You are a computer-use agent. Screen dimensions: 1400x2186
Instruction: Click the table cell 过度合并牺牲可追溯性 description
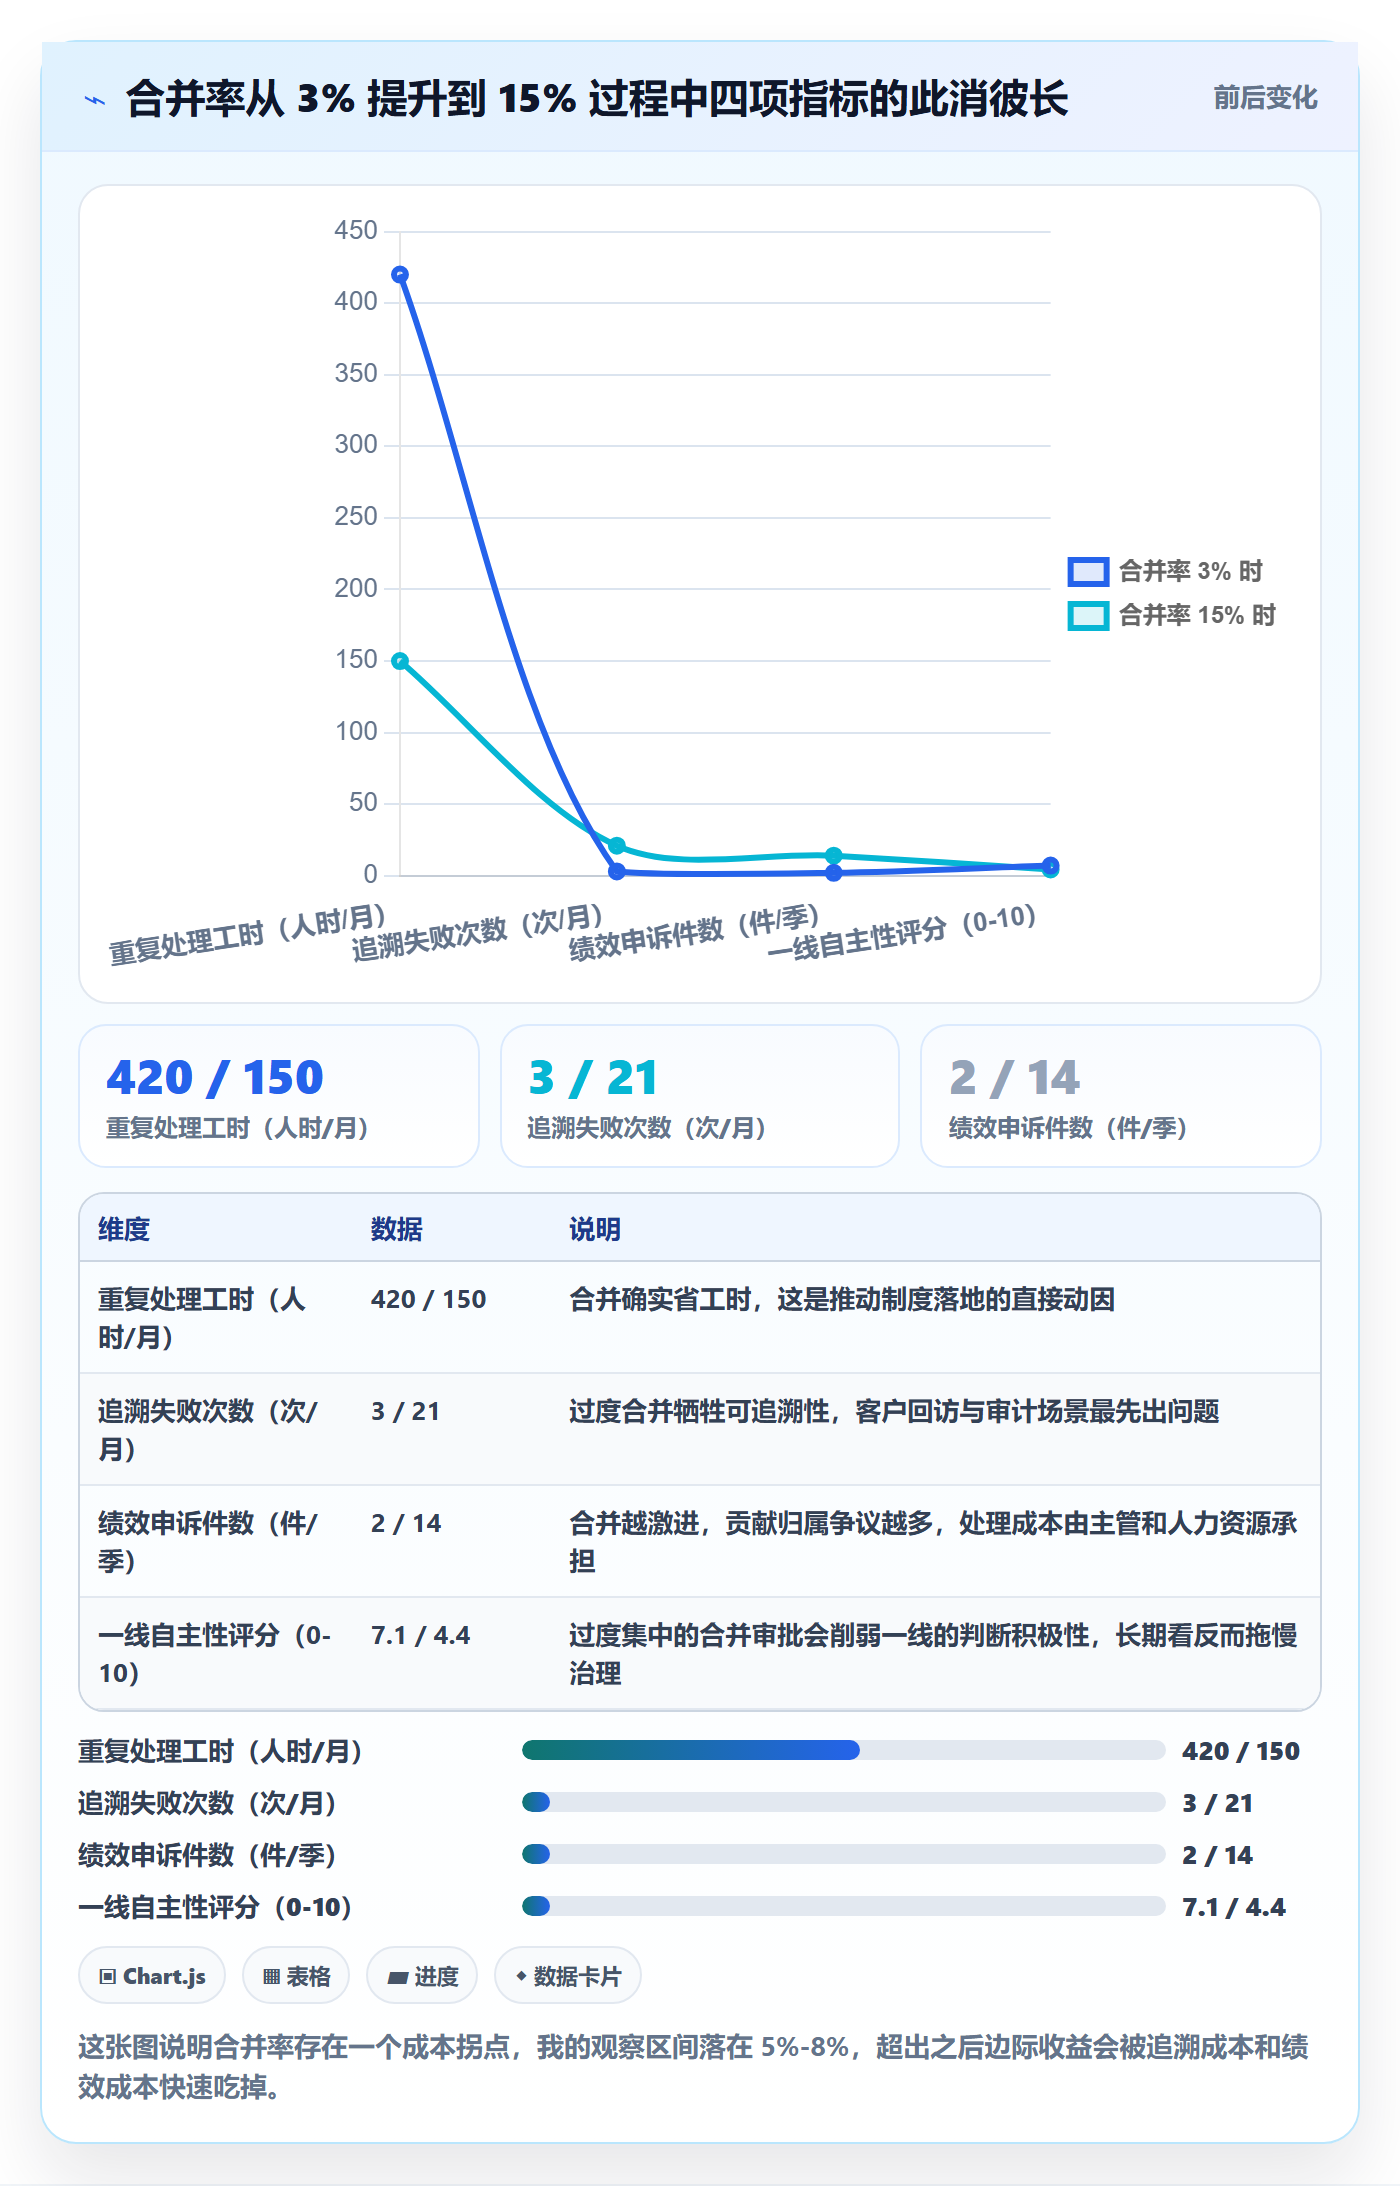pos(894,1411)
